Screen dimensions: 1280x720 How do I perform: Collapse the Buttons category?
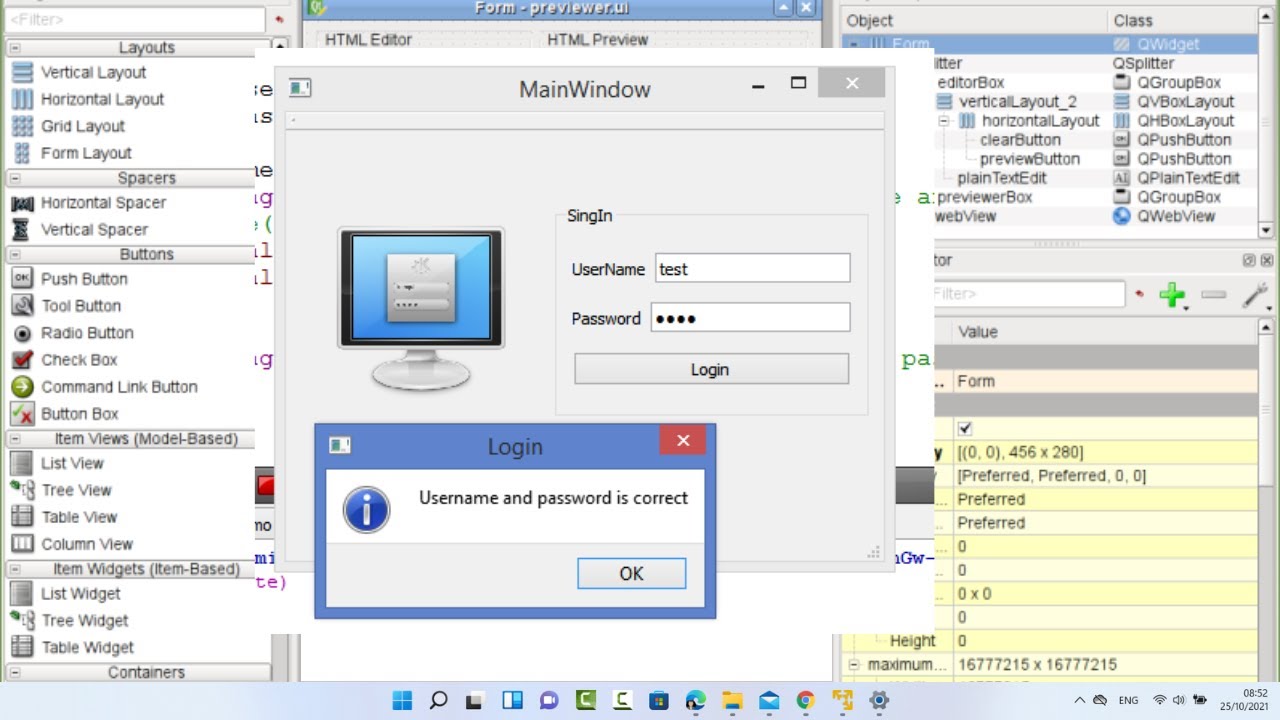point(14,254)
